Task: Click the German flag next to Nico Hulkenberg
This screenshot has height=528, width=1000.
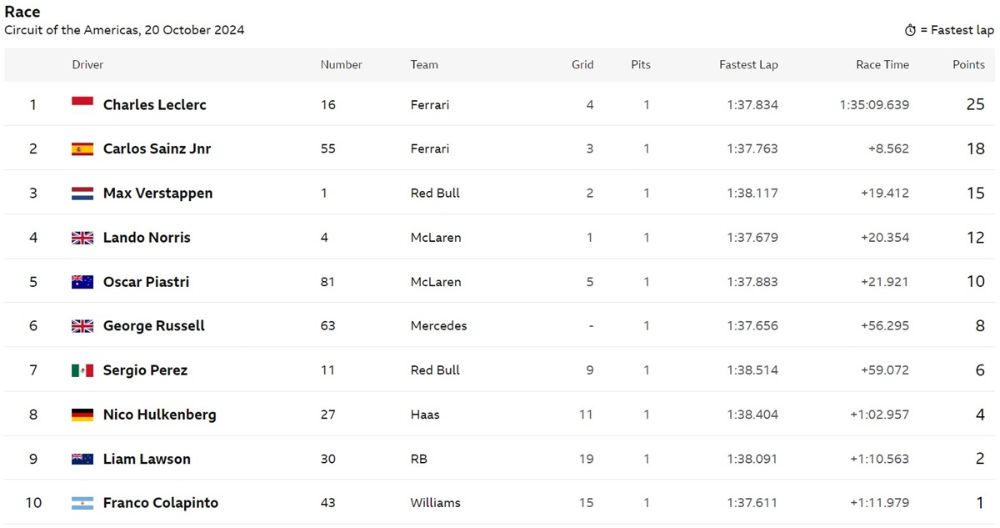Action: point(82,414)
